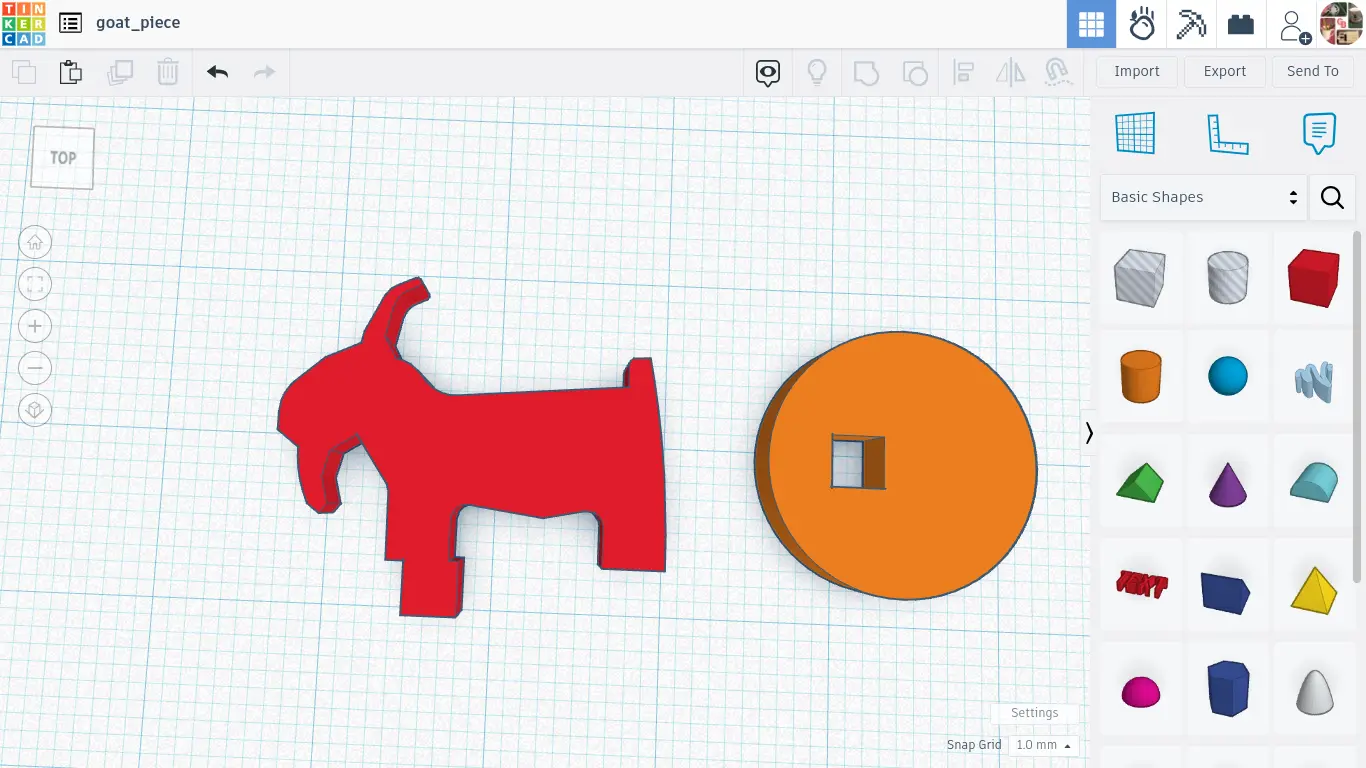1366x768 pixels.
Task: Open the Workplane tool
Action: [x=1135, y=133]
